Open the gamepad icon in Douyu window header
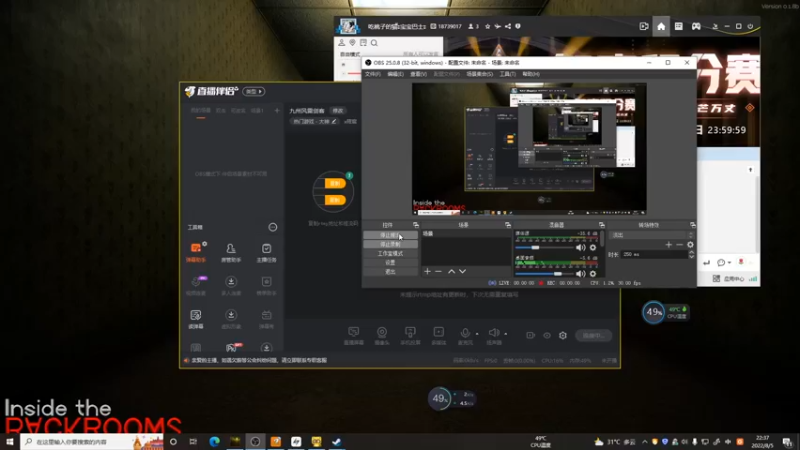The height and width of the screenshot is (450, 800). (696, 27)
